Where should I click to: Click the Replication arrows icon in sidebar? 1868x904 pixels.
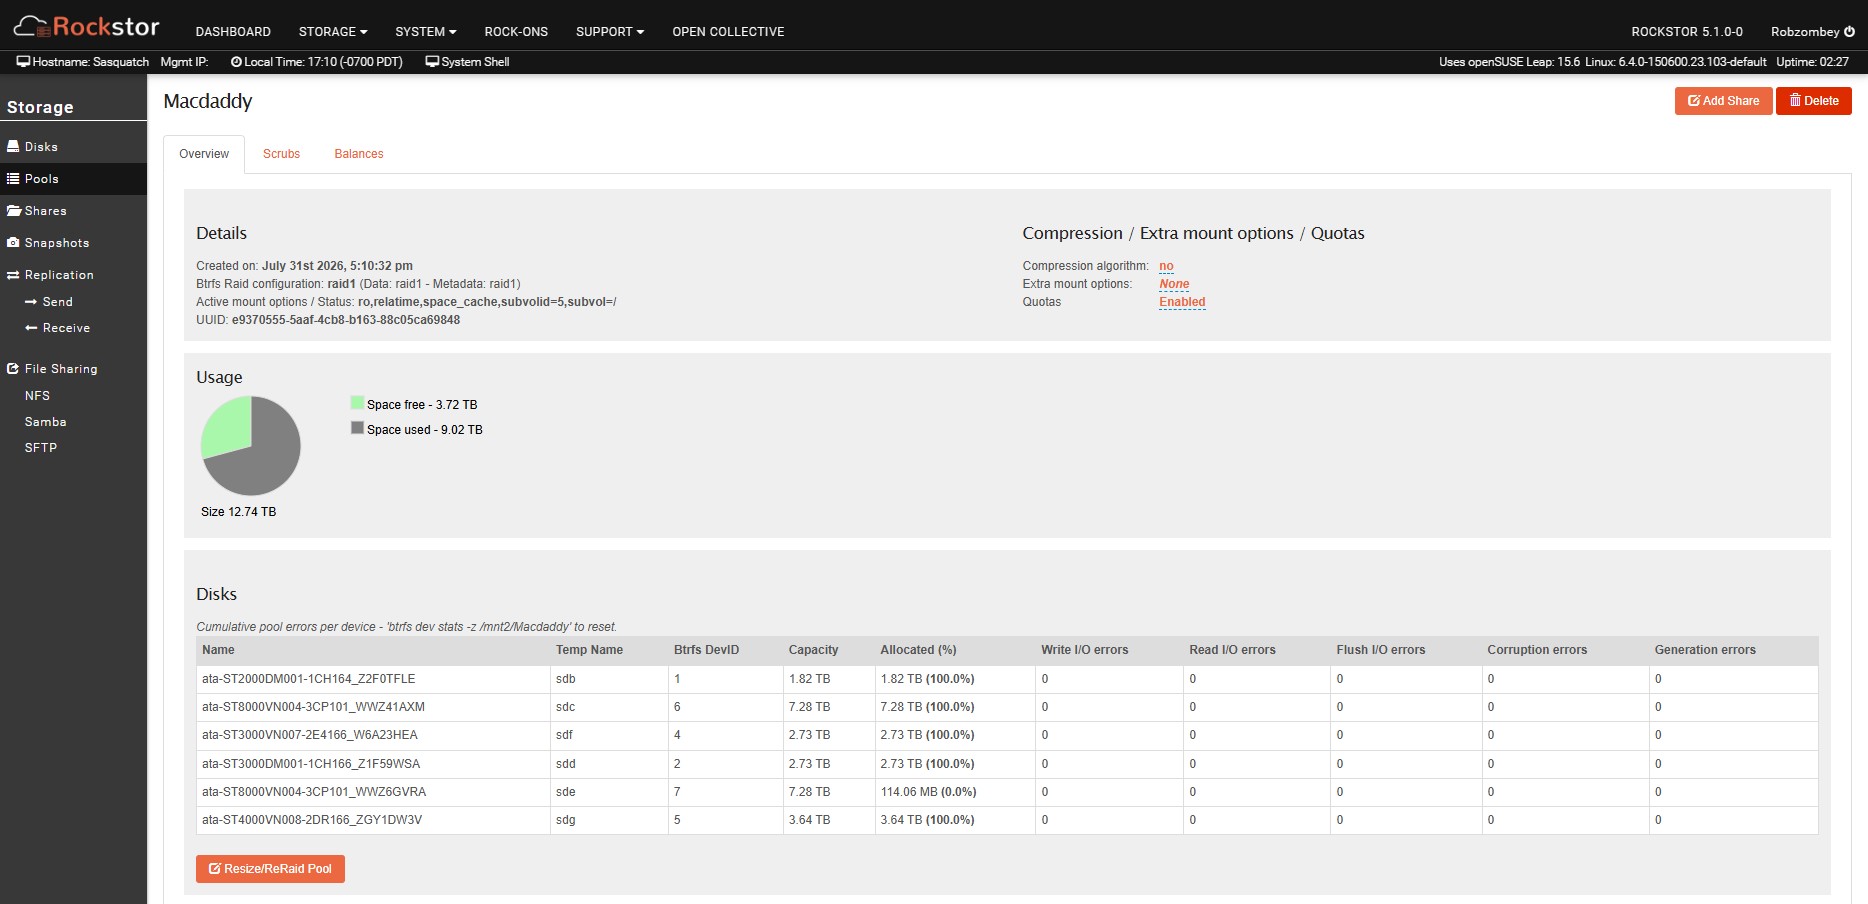[13, 274]
